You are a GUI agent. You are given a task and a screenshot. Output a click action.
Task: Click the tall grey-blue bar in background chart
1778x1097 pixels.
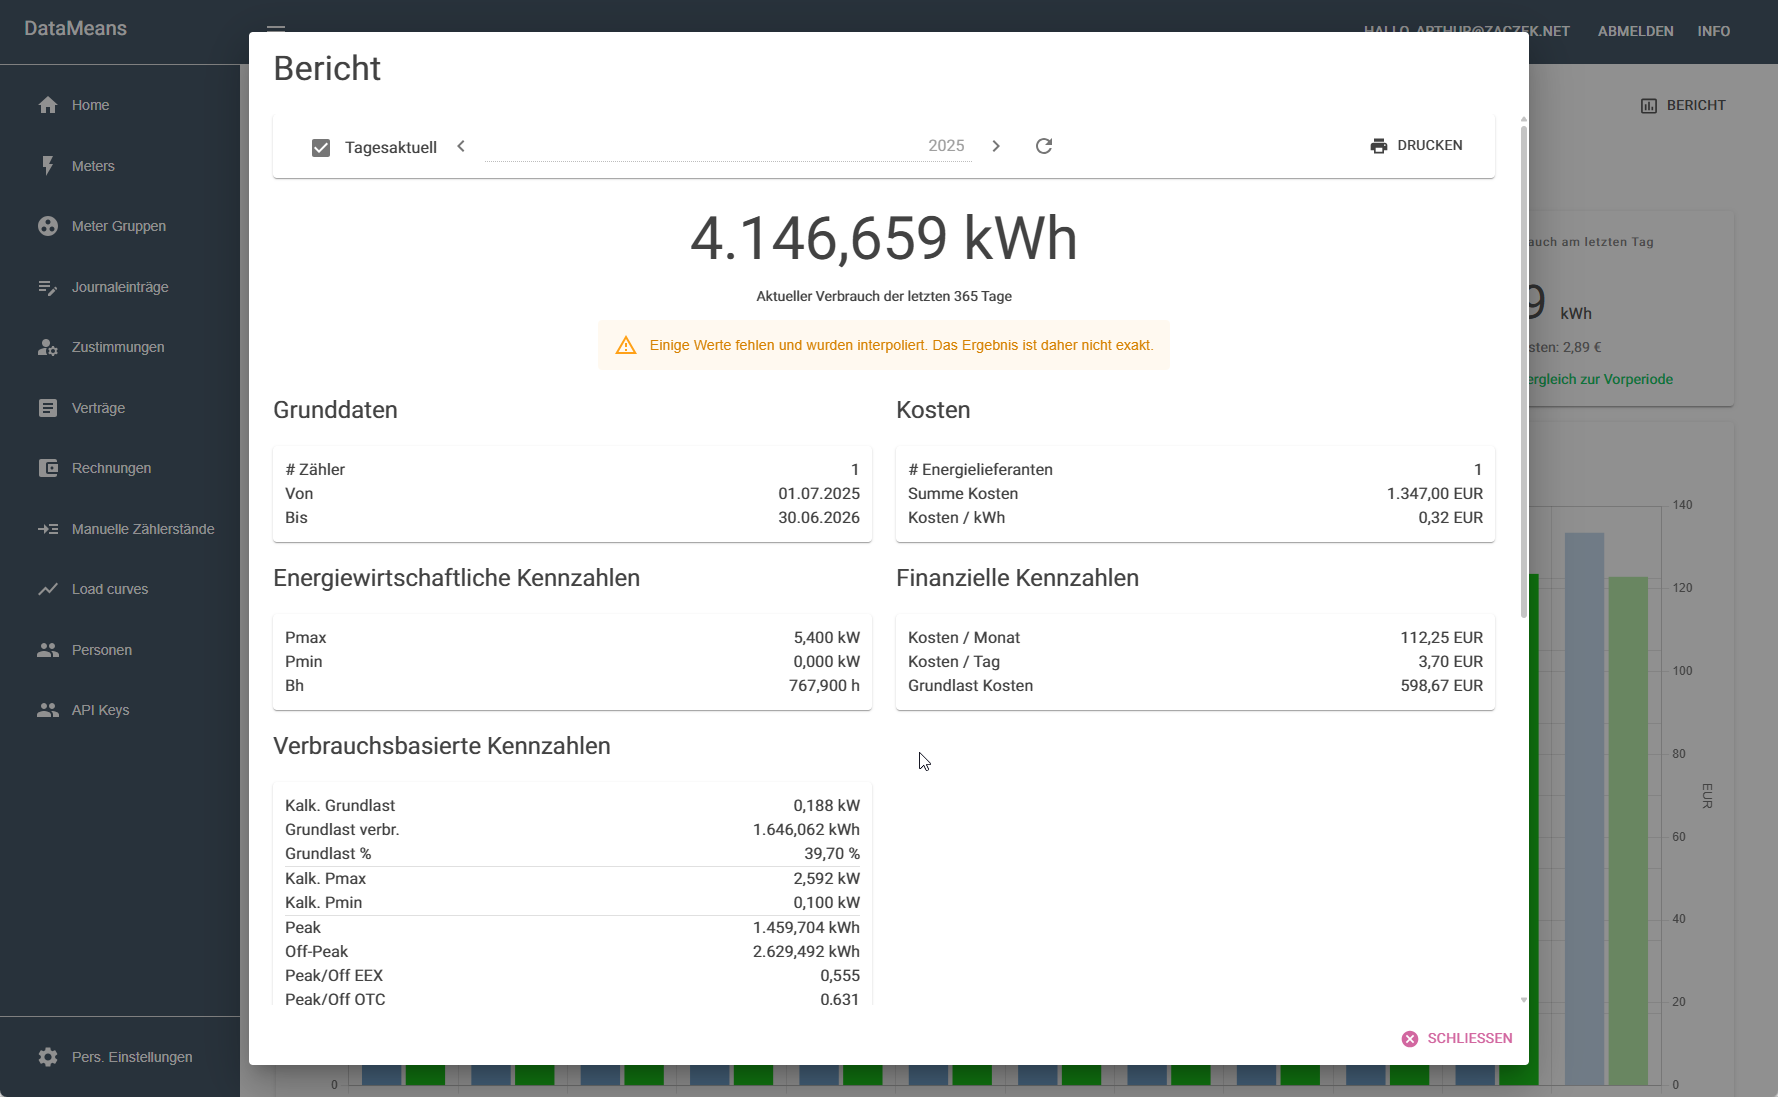(1584, 808)
